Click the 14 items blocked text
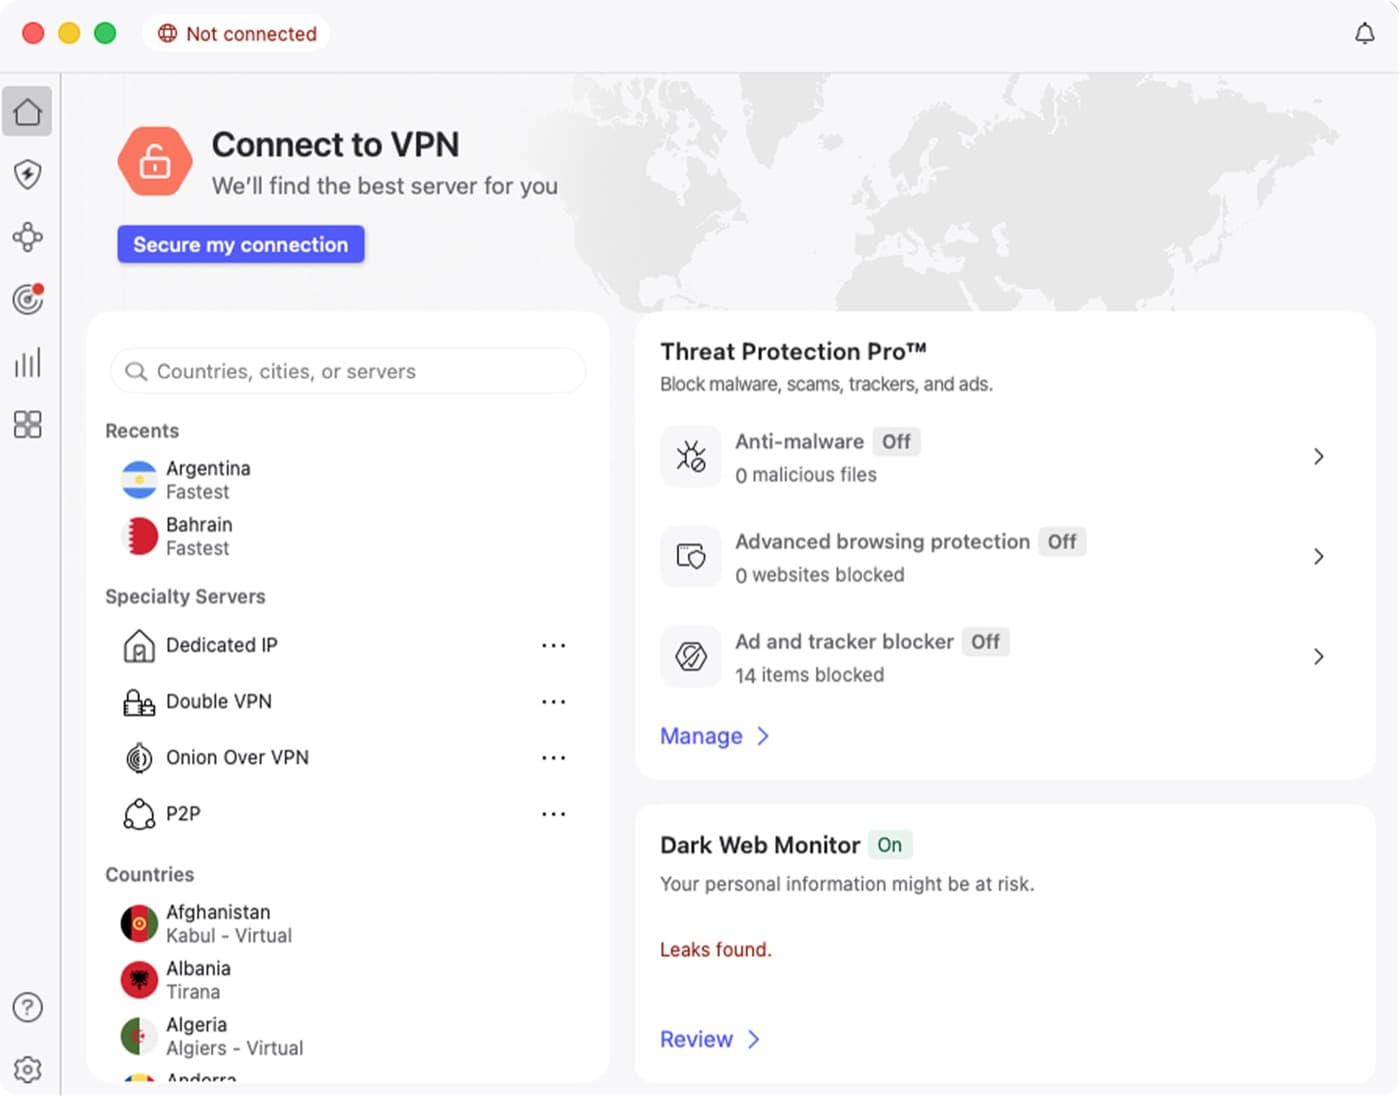This screenshot has height=1096, width=1400. (810, 675)
